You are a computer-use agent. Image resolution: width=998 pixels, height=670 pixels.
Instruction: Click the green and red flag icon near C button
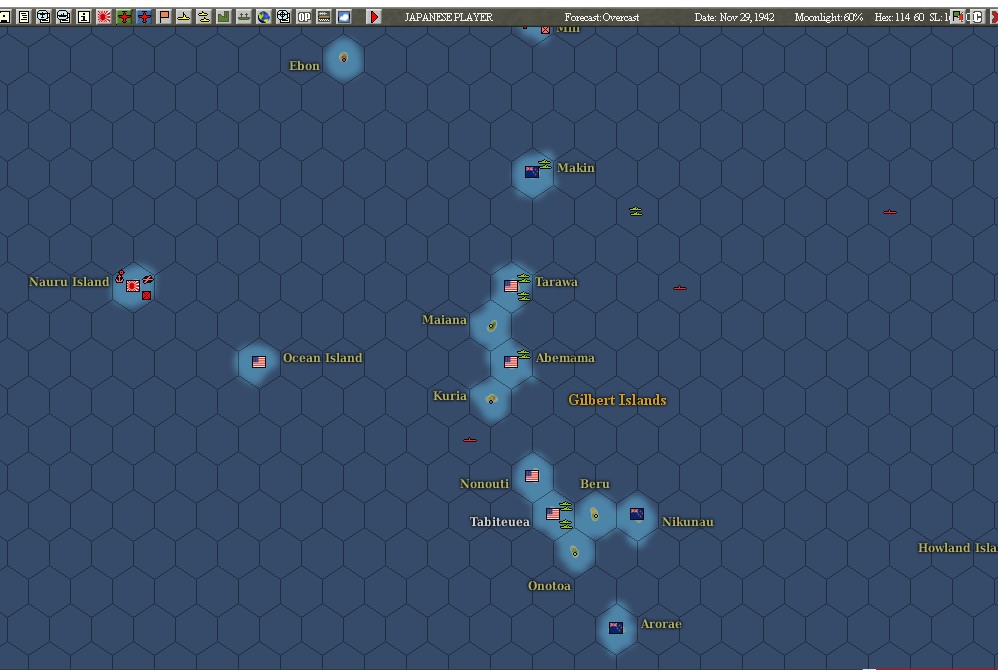[958, 17]
